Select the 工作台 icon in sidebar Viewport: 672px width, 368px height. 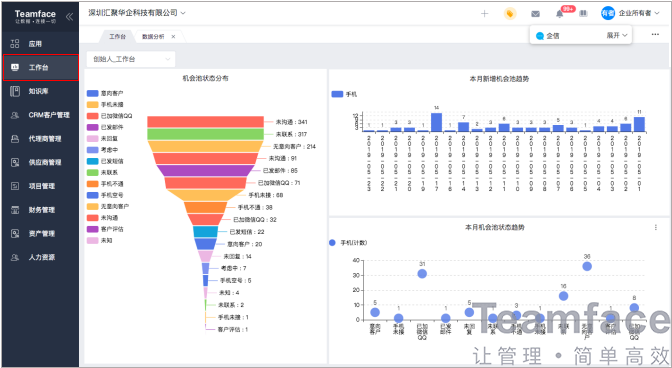pyautogui.click(x=15, y=67)
